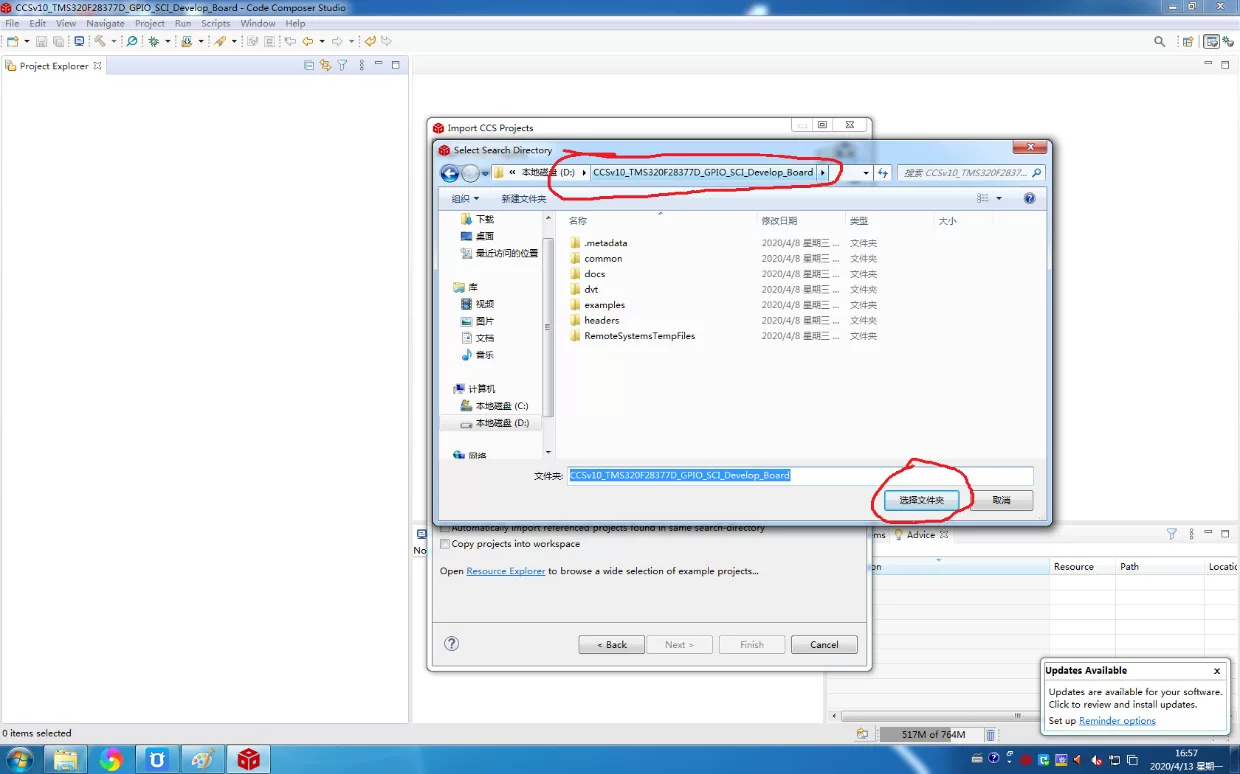Open the Resource Explorer link

[506, 571]
